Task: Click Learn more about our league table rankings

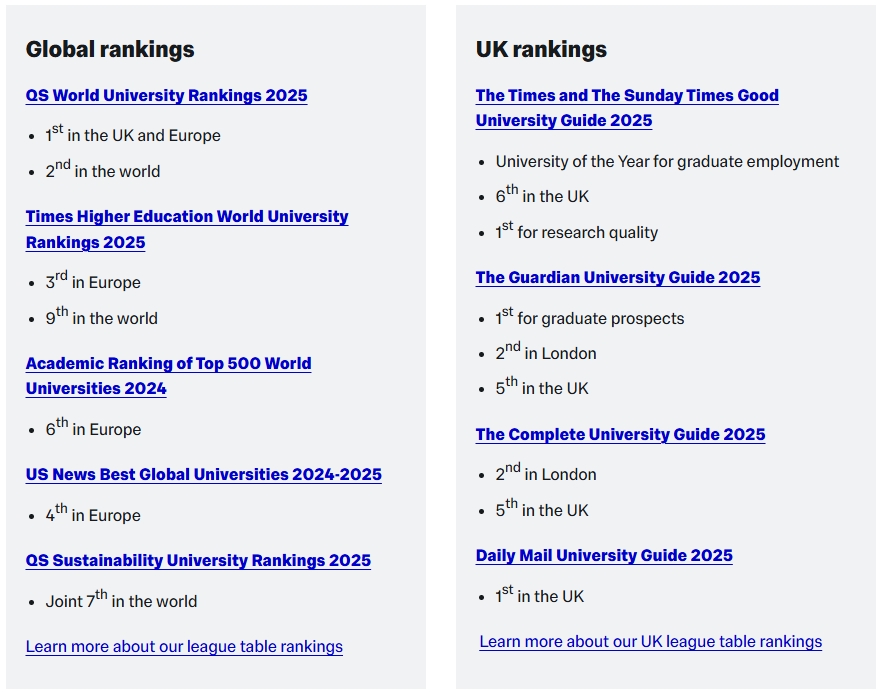Action: point(184,646)
